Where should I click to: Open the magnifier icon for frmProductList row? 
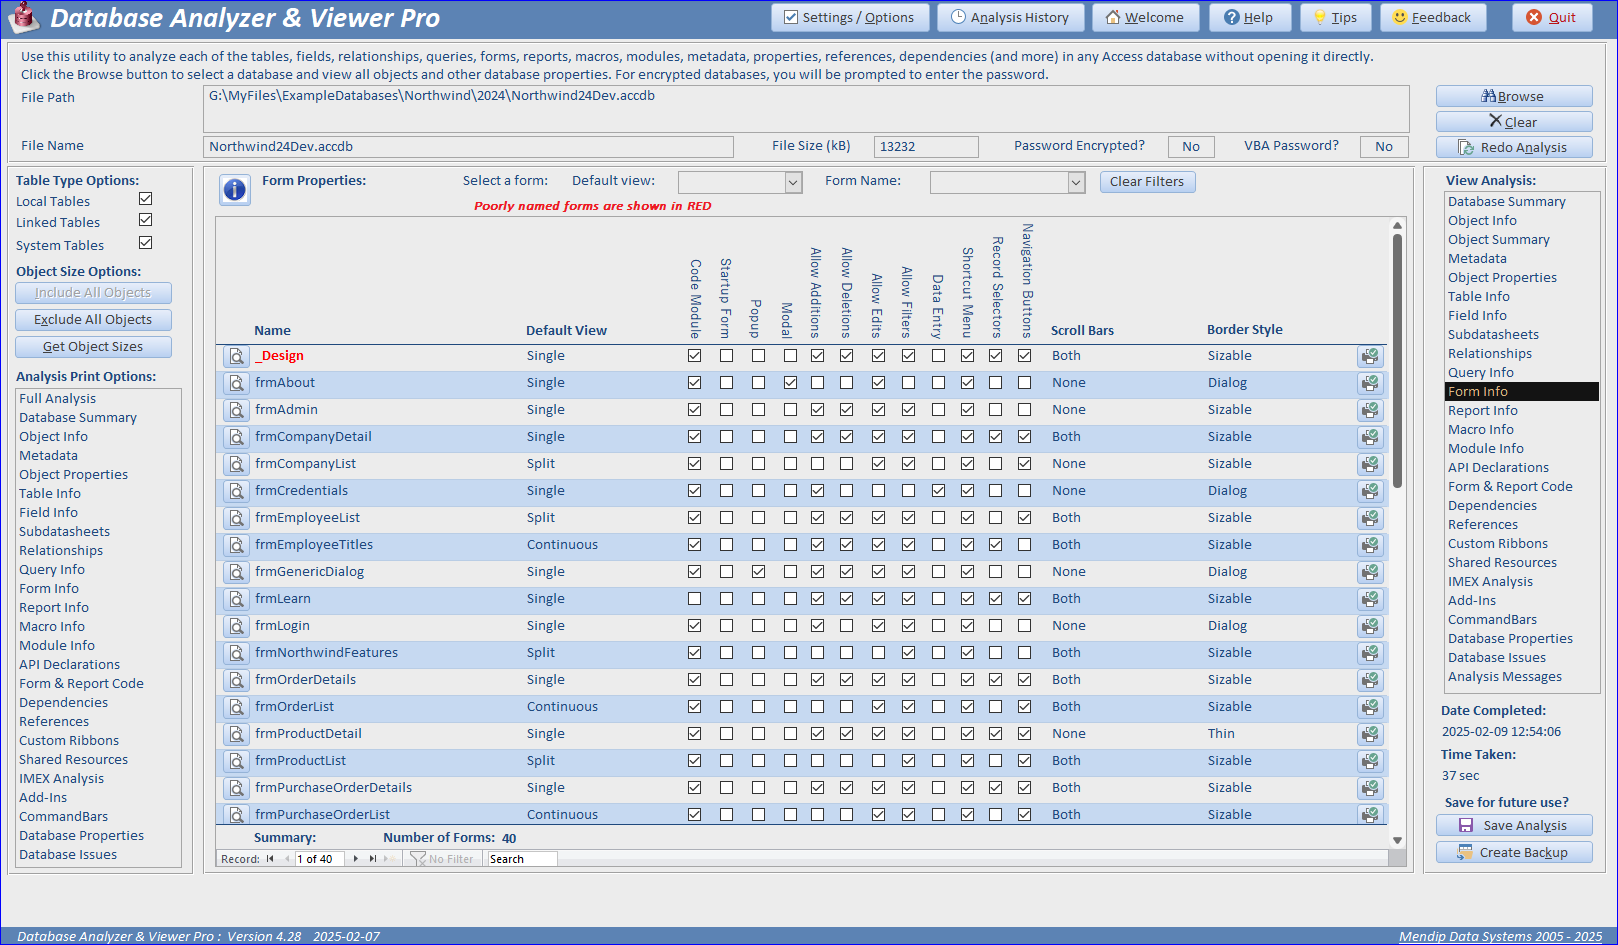[x=236, y=761]
